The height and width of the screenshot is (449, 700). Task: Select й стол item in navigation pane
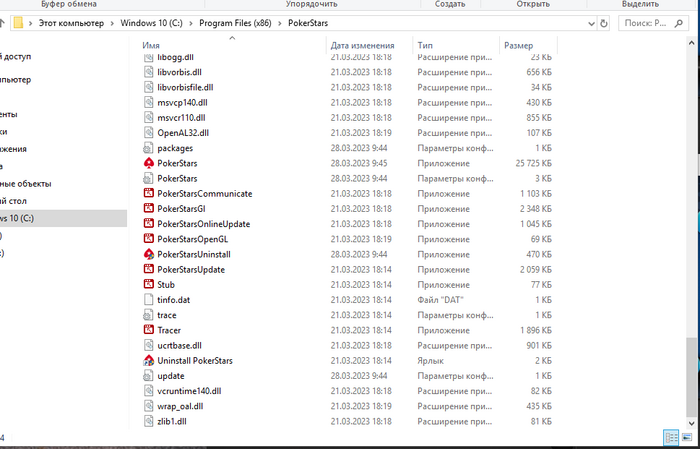click(13, 201)
